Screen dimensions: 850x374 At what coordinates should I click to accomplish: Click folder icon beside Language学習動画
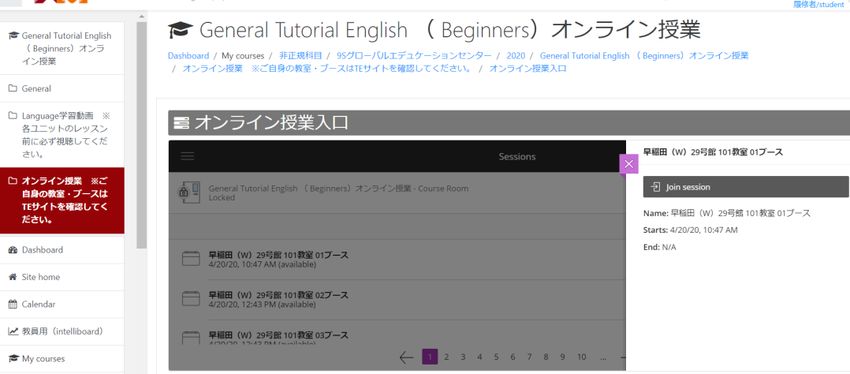pyautogui.click(x=13, y=115)
